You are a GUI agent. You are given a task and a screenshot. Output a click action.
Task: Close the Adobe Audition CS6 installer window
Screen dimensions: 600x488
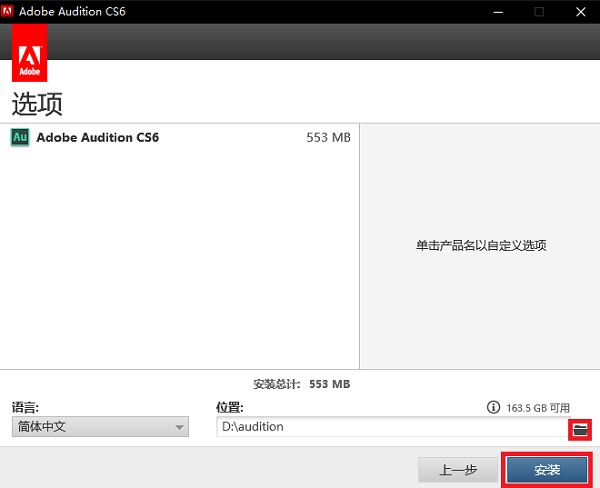pos(580,12)
